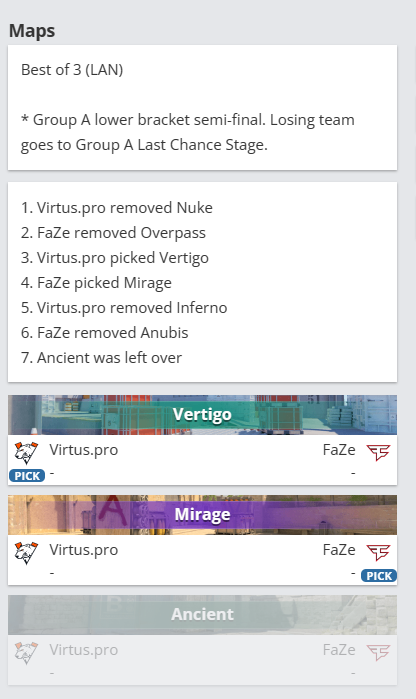Open the Mirage map banner
The width and height of the screenshot is (416, 699).
[202, 514]
